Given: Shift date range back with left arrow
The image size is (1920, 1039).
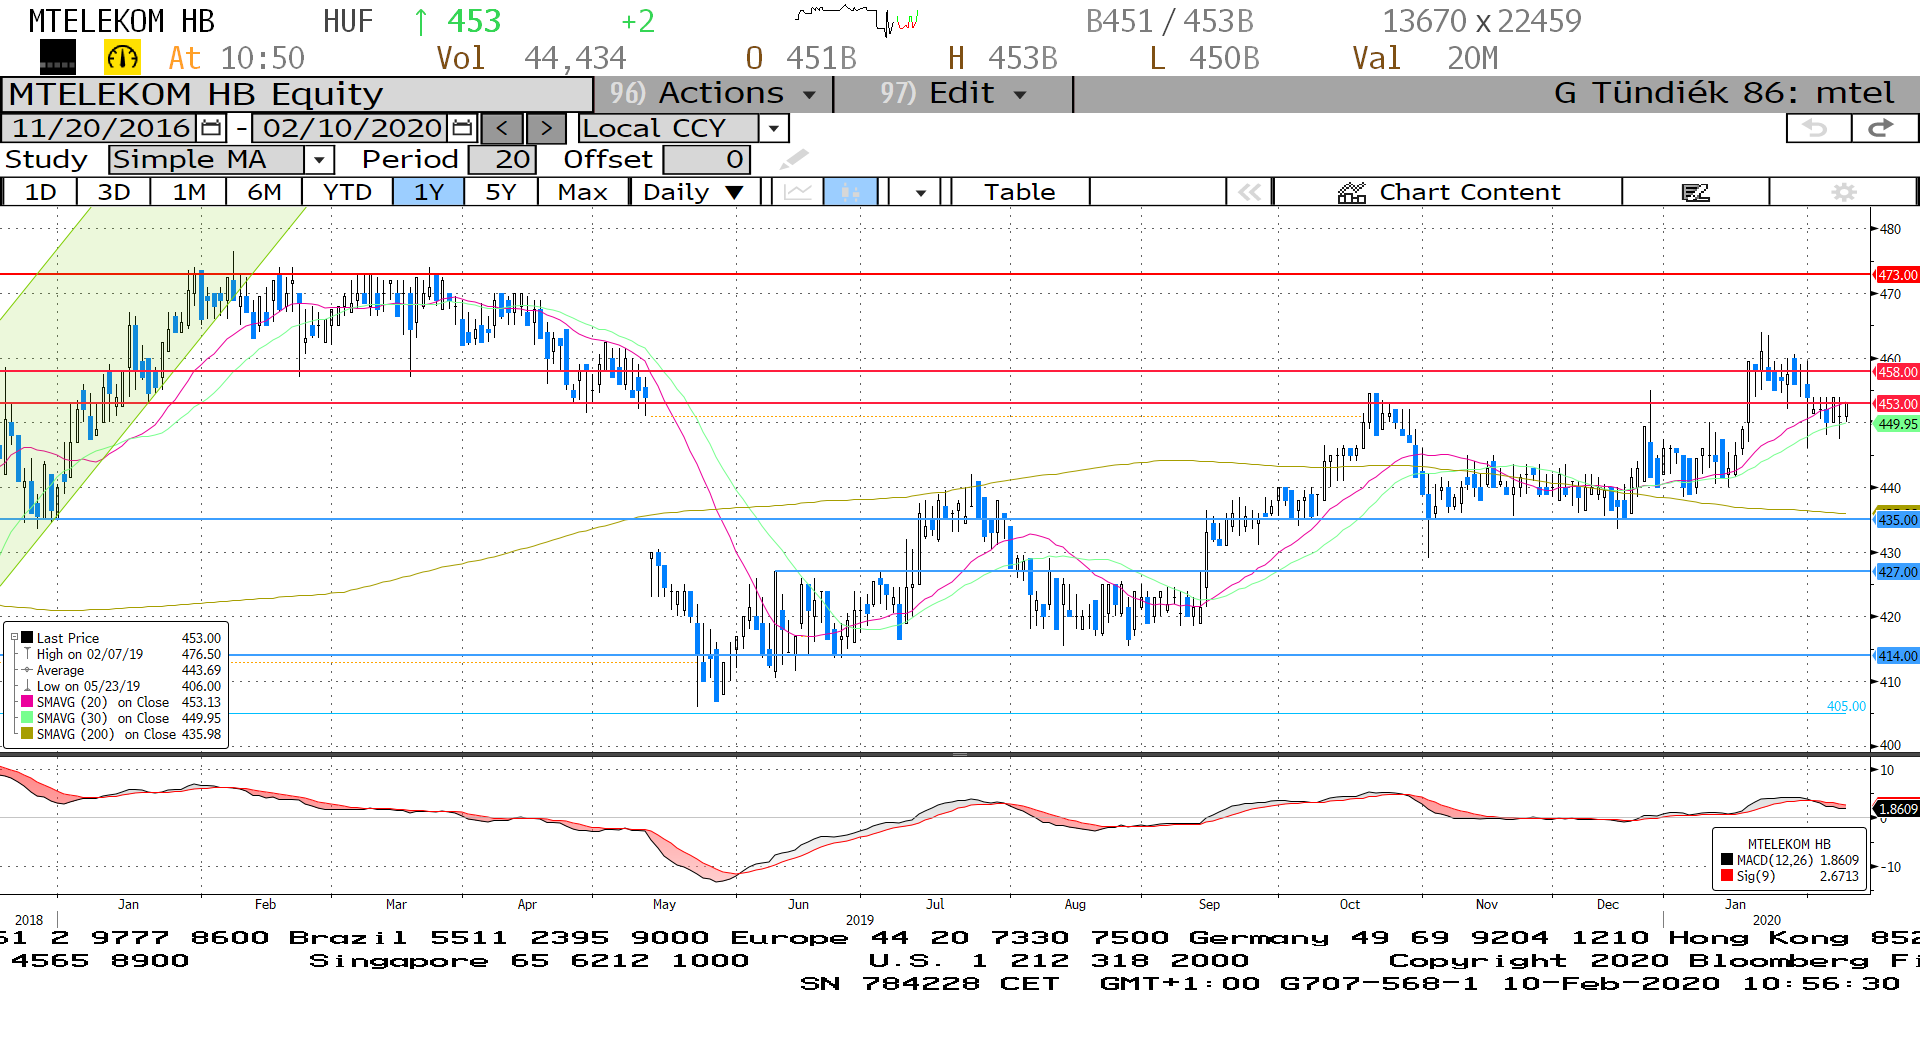Looking at the screenshot, I should [502, 128].
